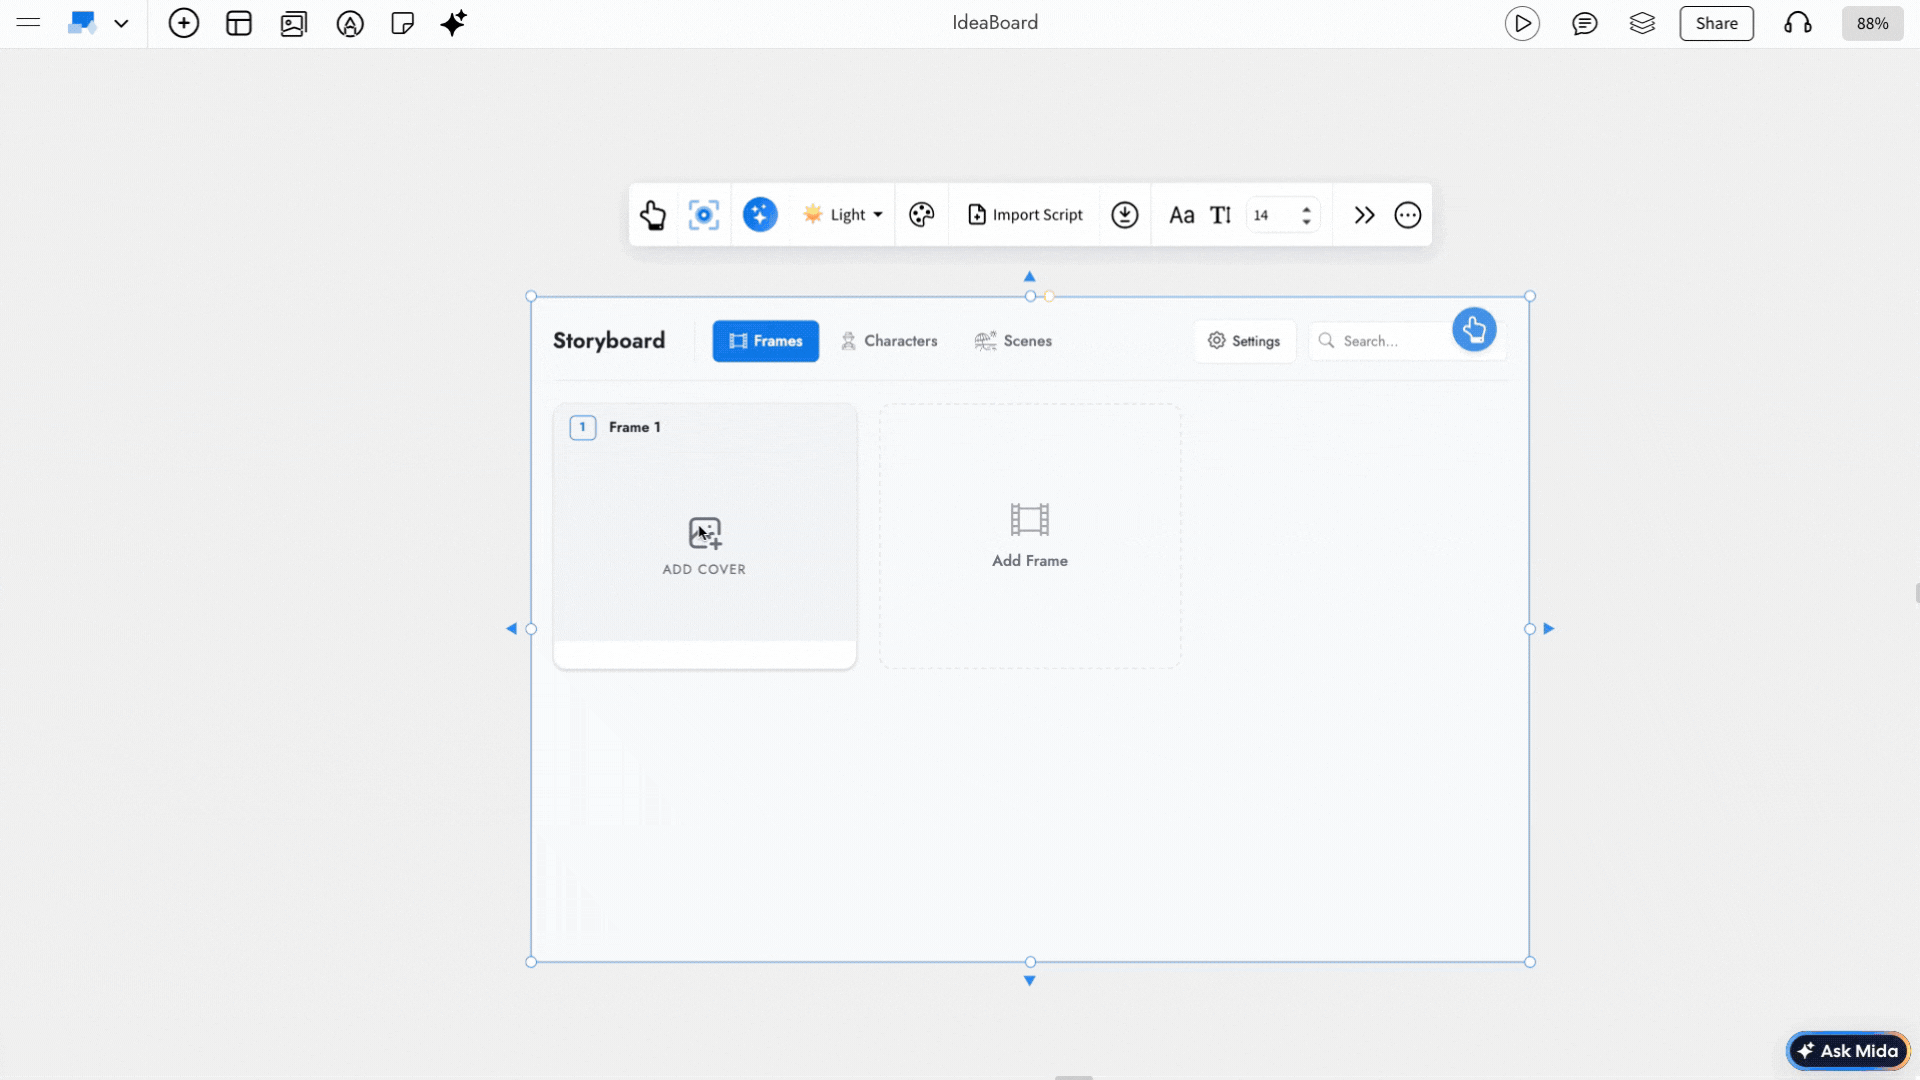
Task: Open the color palette icon
Action: 921,215
